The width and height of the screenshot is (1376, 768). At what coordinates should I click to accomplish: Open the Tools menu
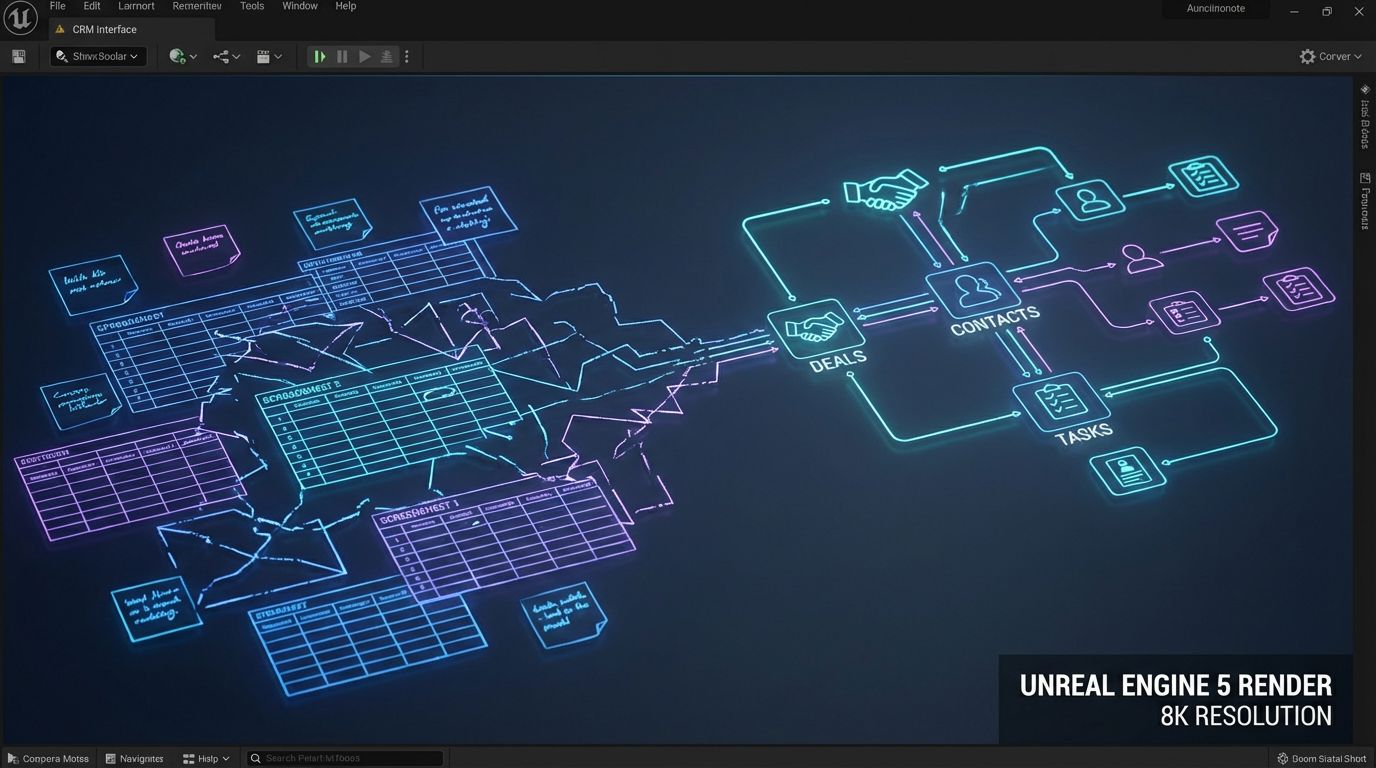(252, 6)
